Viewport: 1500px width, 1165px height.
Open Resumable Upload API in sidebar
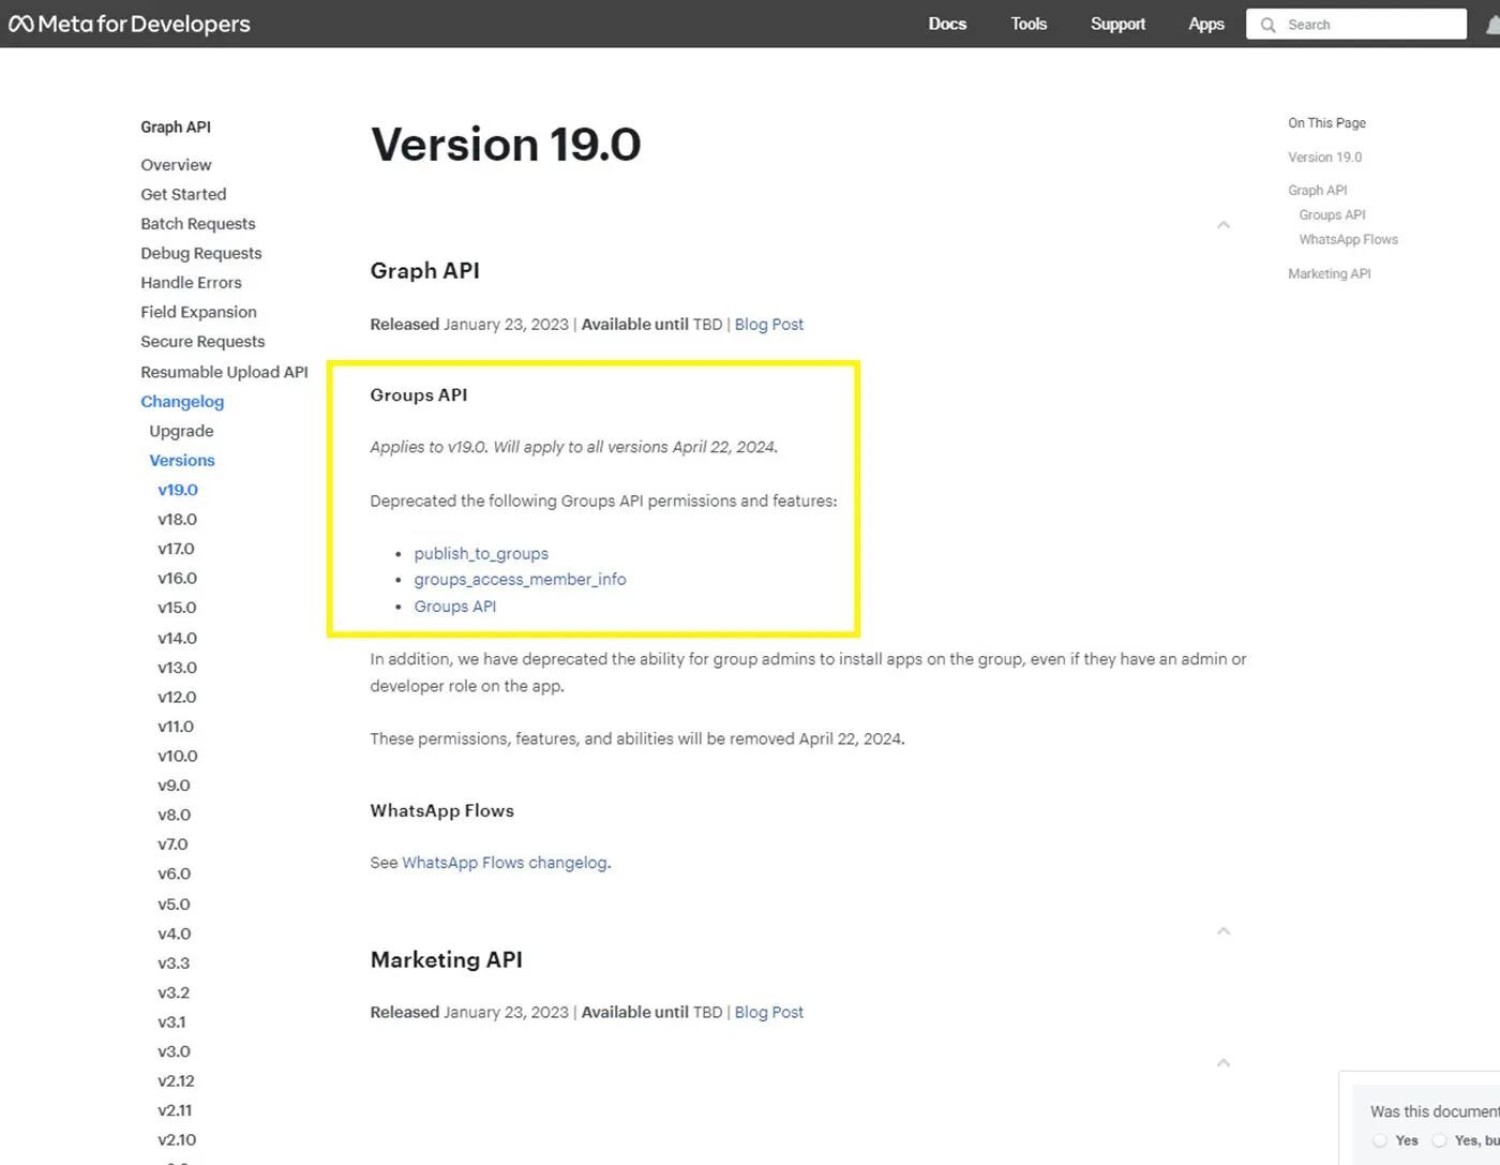click(224, 372)
